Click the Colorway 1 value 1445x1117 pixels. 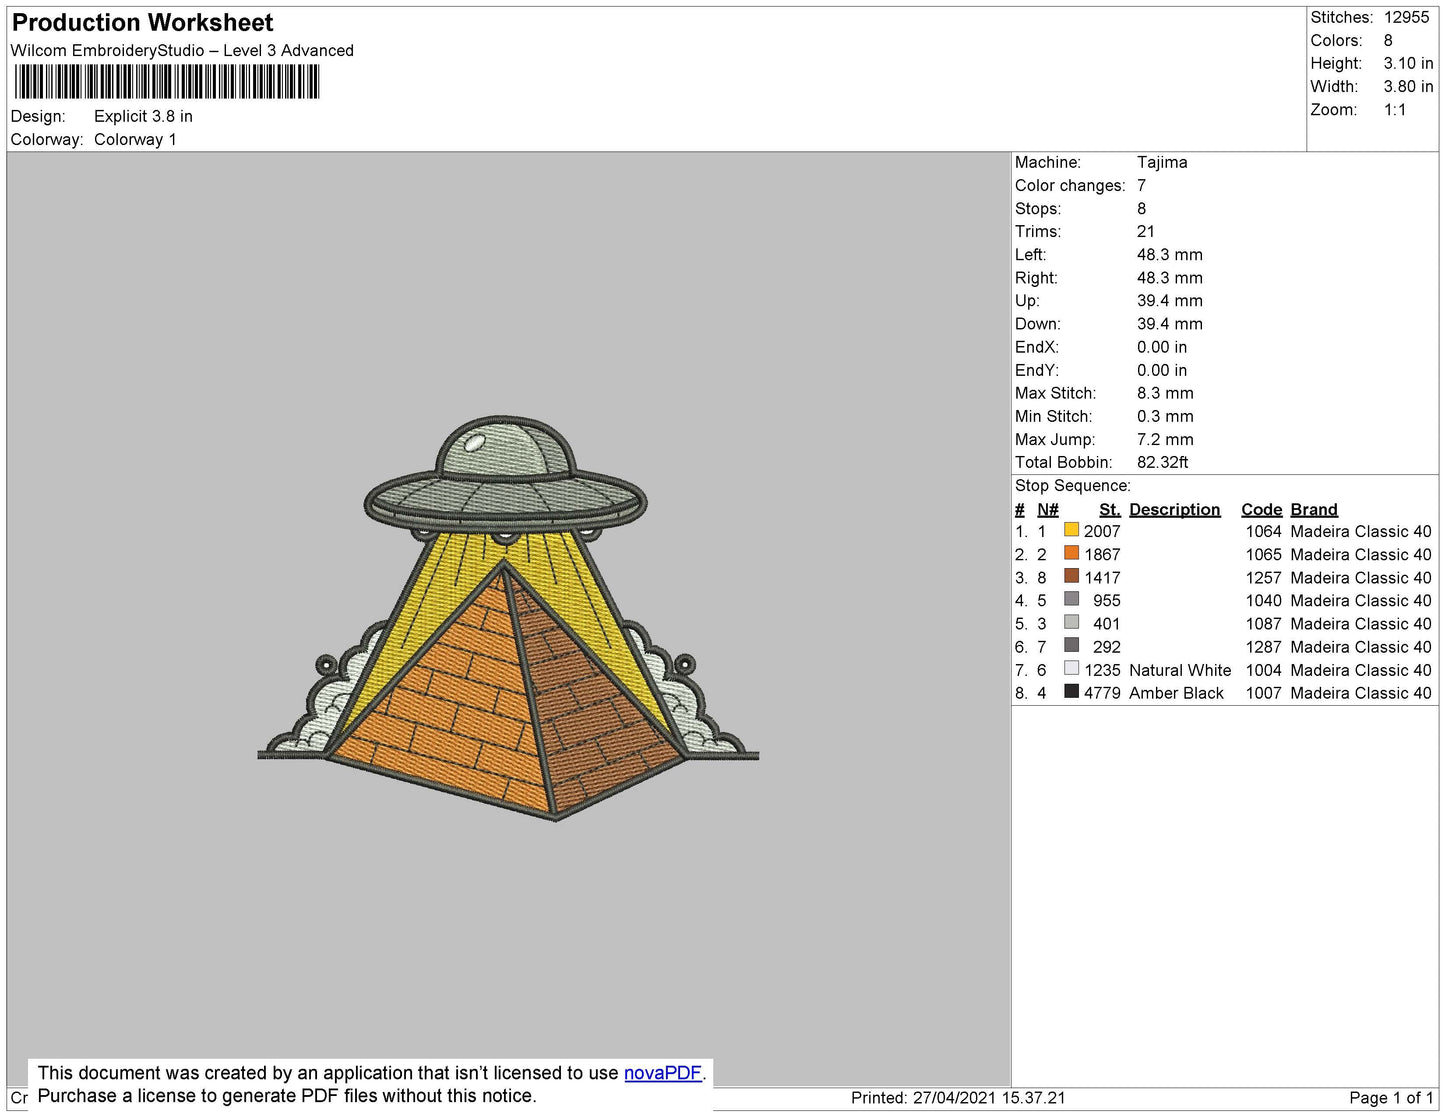tap(135, 139)
